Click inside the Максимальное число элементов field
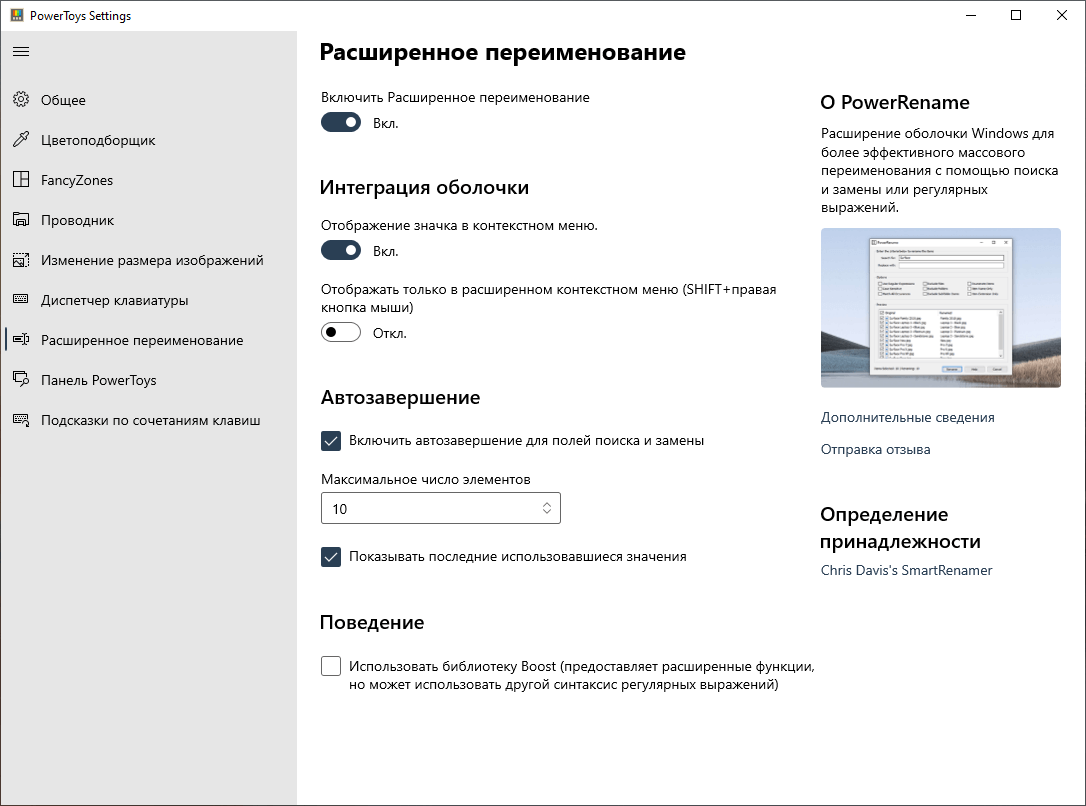The image size is (1086, 806). [440, 508]
